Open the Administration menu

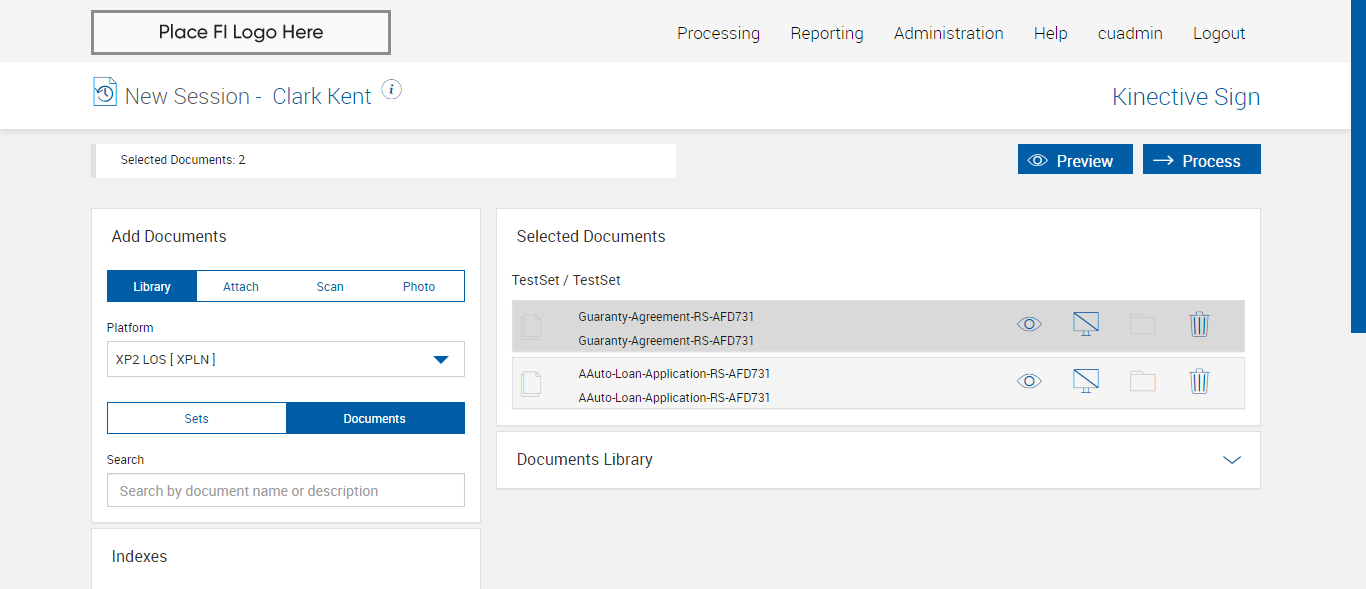(948, 33)
